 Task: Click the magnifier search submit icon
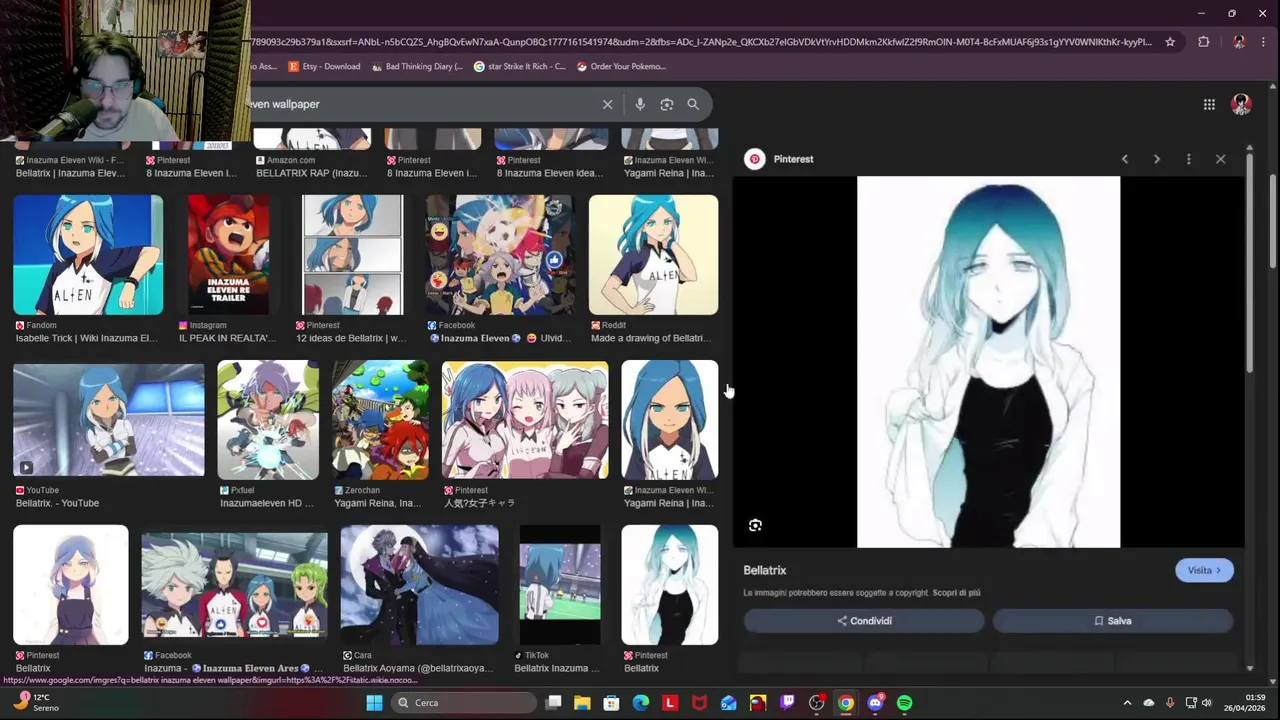point(693,104)
